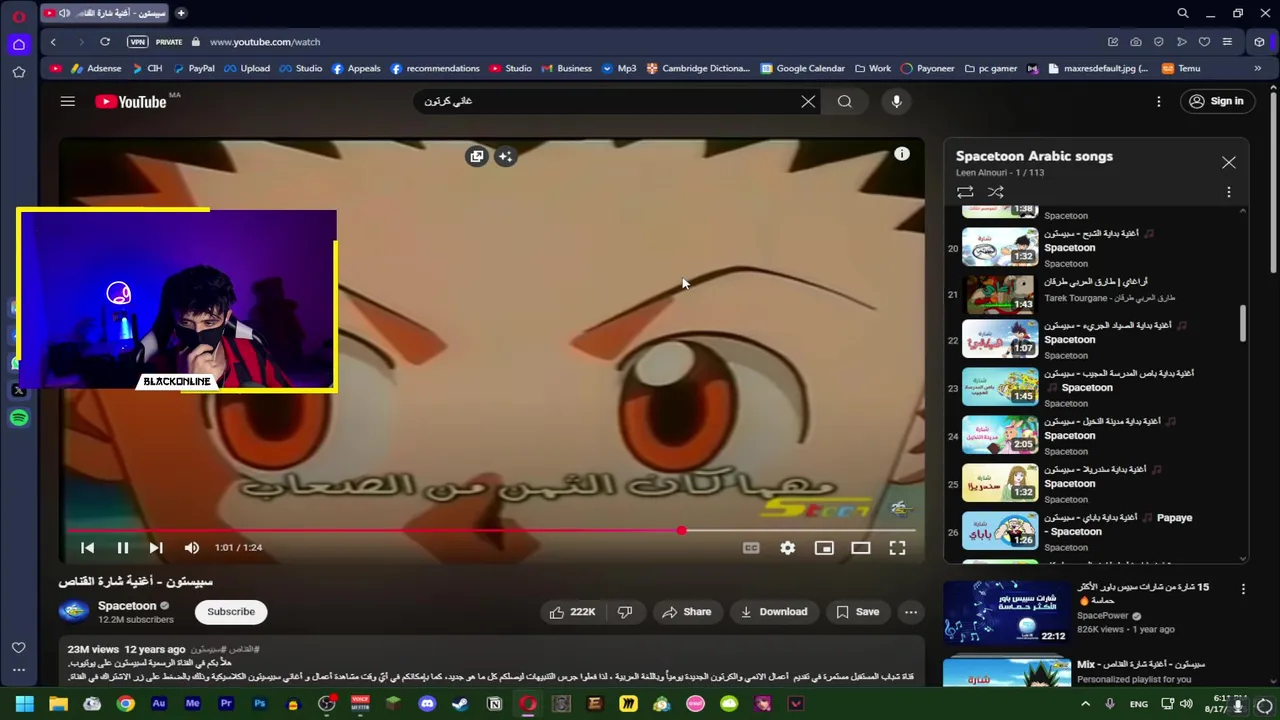This screenshot has height=720, width=1280.
Task: Click the Sign in button
Action: point(1216,101)
